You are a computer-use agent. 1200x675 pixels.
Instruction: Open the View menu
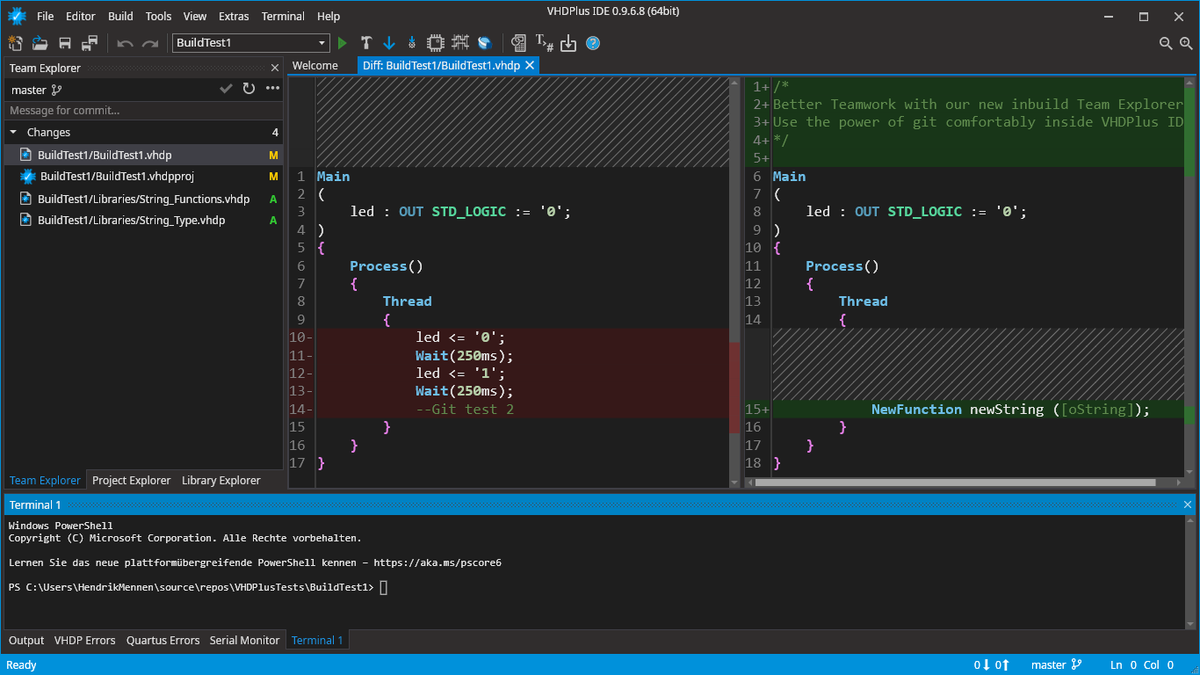pyautogui.click(x=195, y=16)
